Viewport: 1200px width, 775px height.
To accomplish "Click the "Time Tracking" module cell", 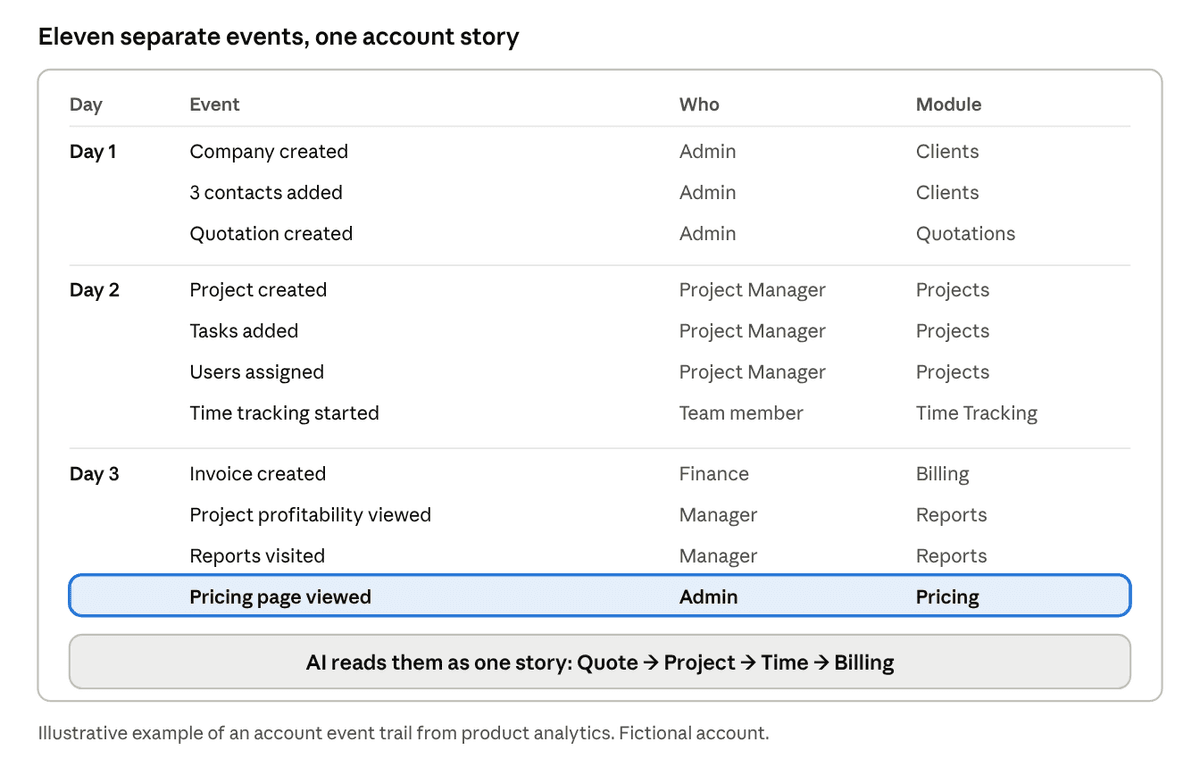I will click(977, 413).
